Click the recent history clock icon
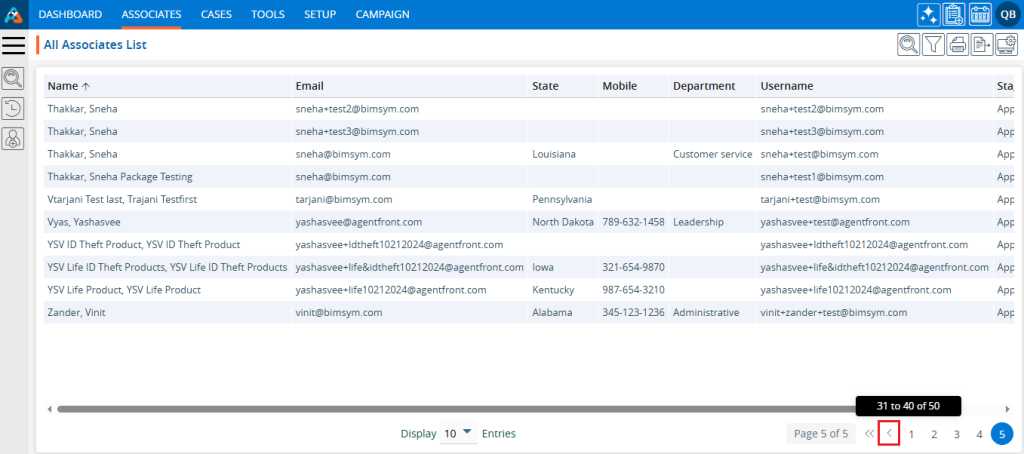This screenshot has height=454, width=1024. 13,109
